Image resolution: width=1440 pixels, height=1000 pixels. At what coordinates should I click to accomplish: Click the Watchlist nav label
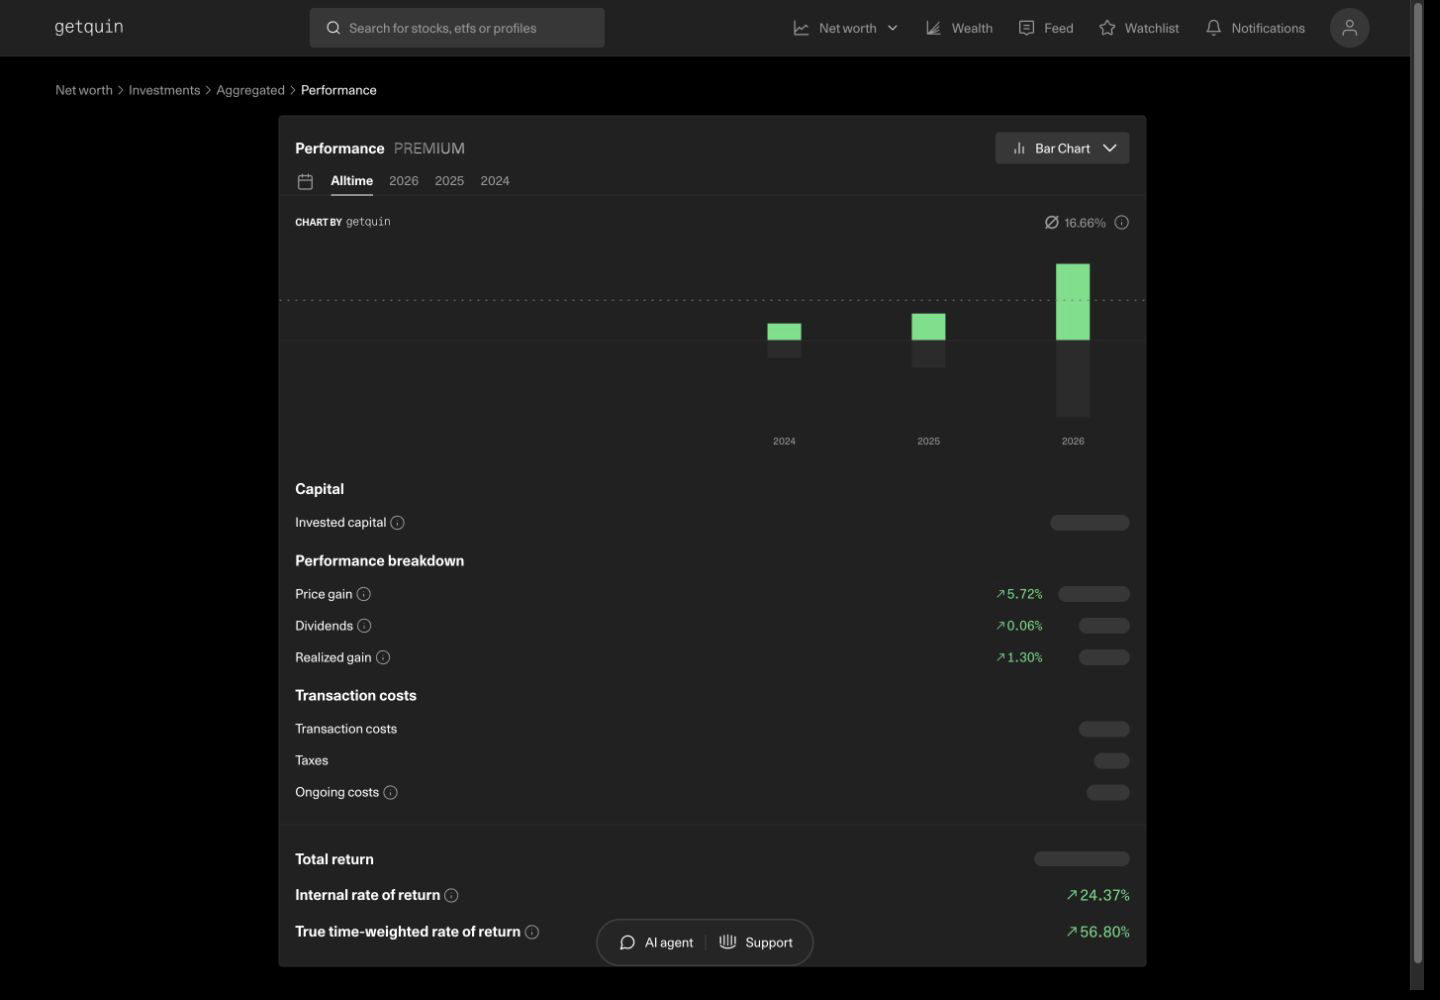[x=1152, y=28]
